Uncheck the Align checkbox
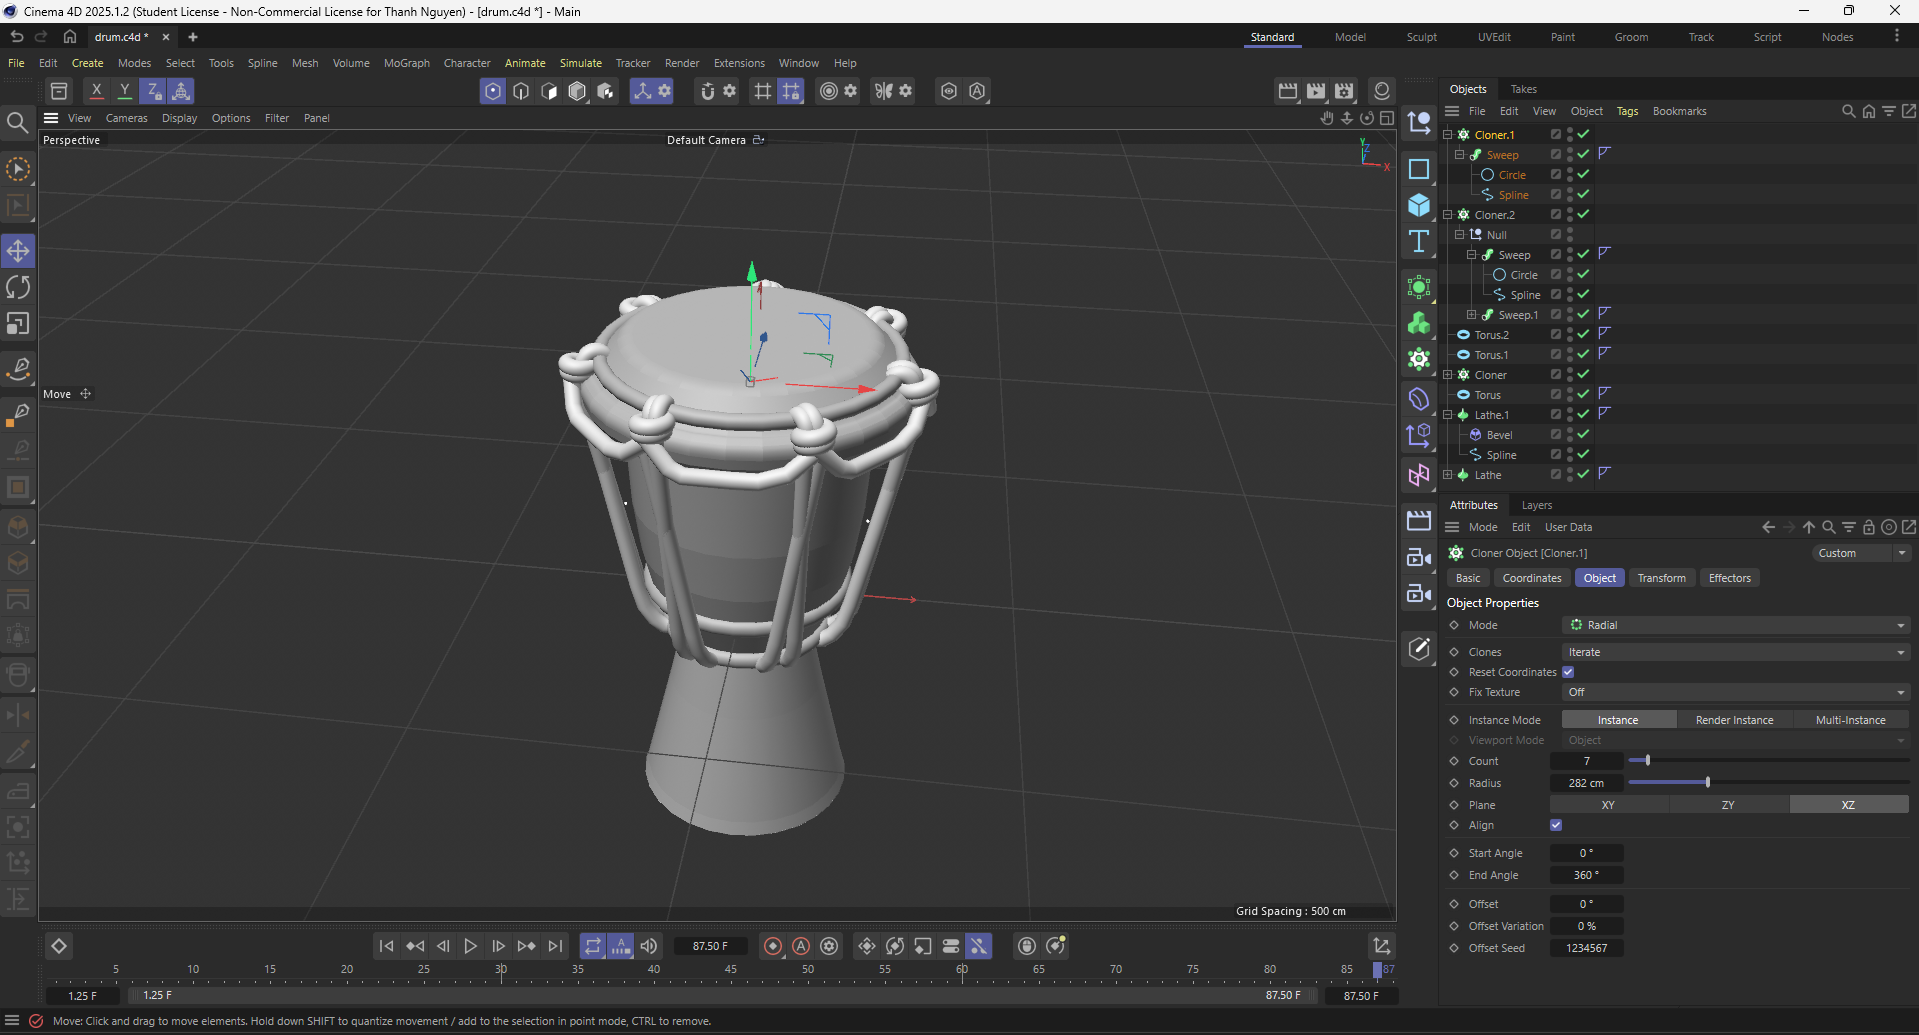 pyautogui.click(x=1556, y=825)
